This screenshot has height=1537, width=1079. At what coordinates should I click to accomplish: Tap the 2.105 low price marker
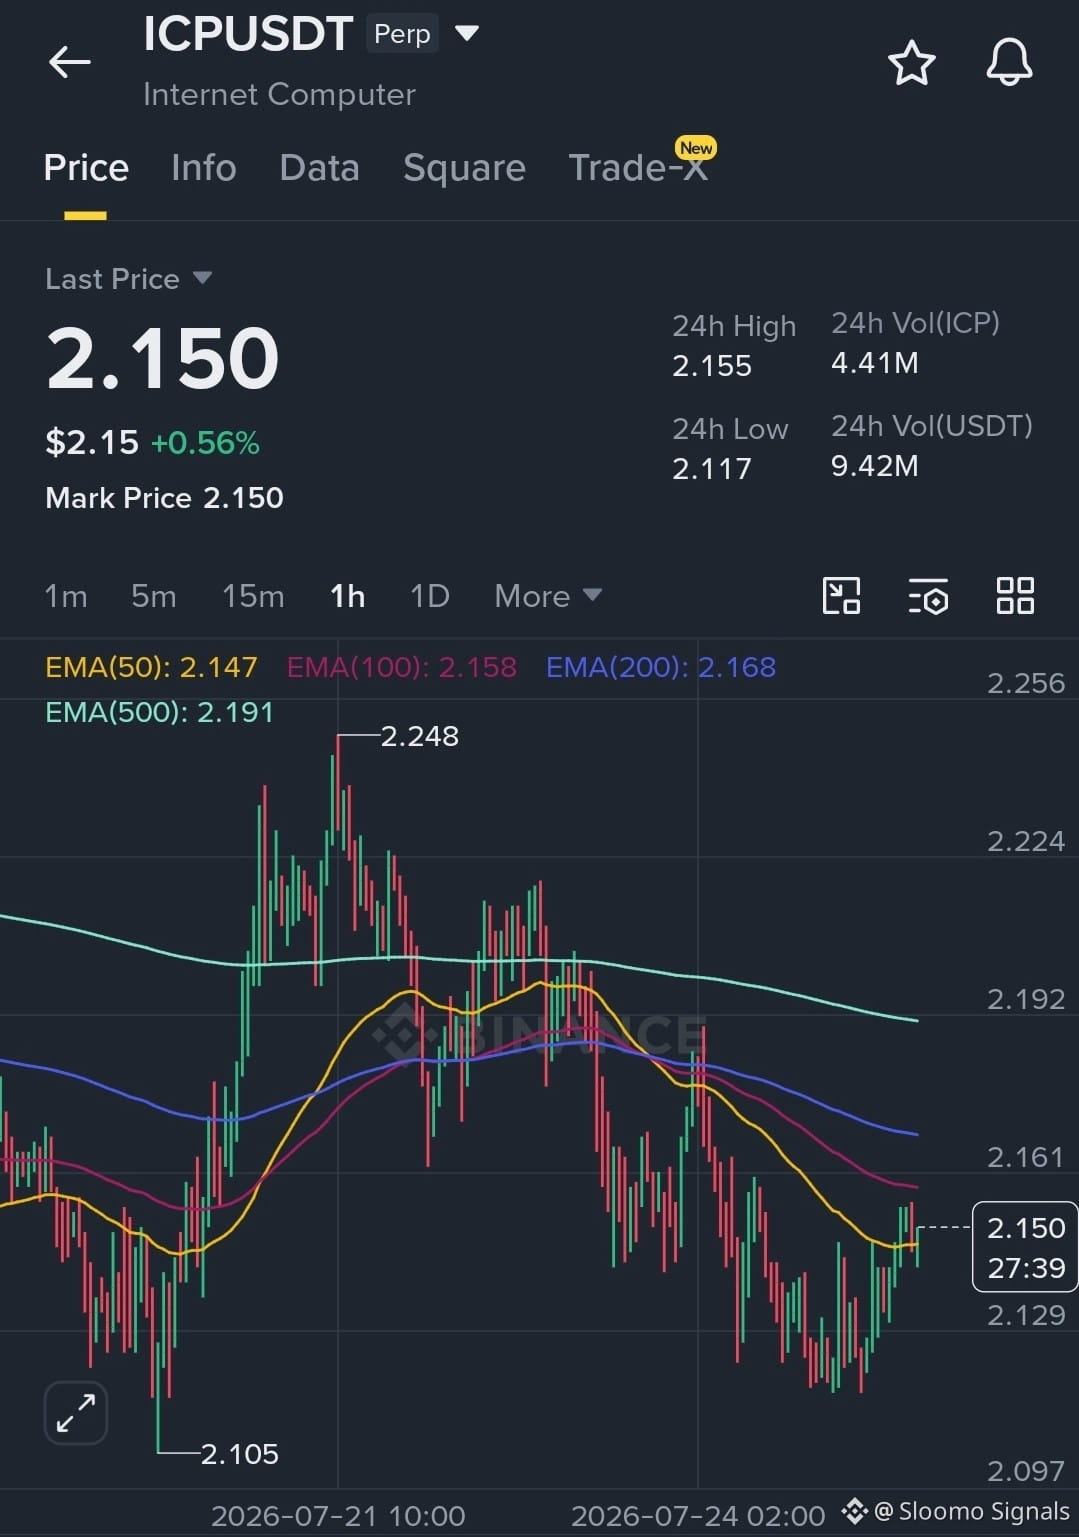(x=239, y=1454)
